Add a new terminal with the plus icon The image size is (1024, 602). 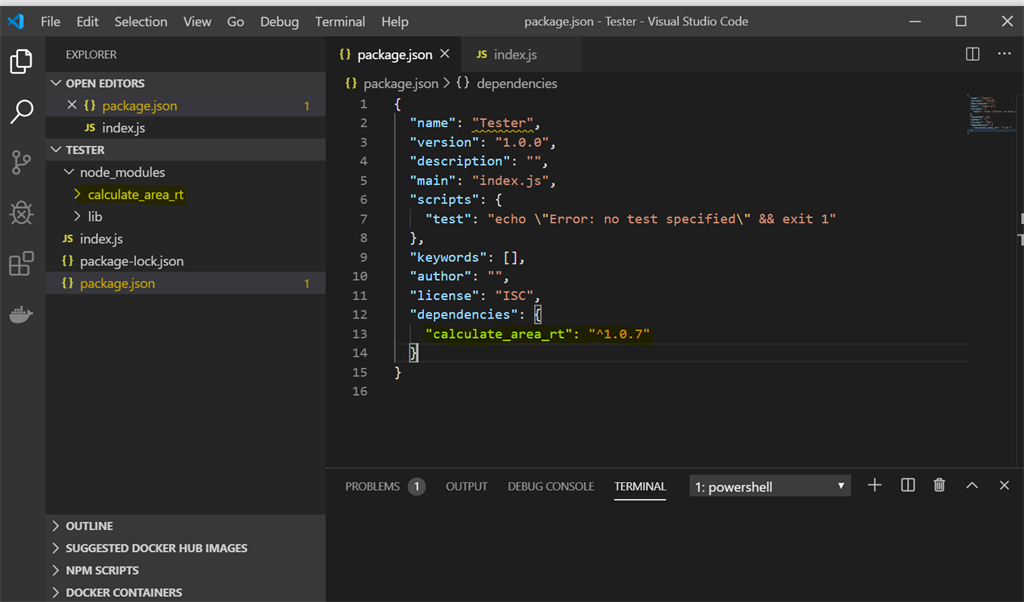pyautogui.click(x=874, y=485)
